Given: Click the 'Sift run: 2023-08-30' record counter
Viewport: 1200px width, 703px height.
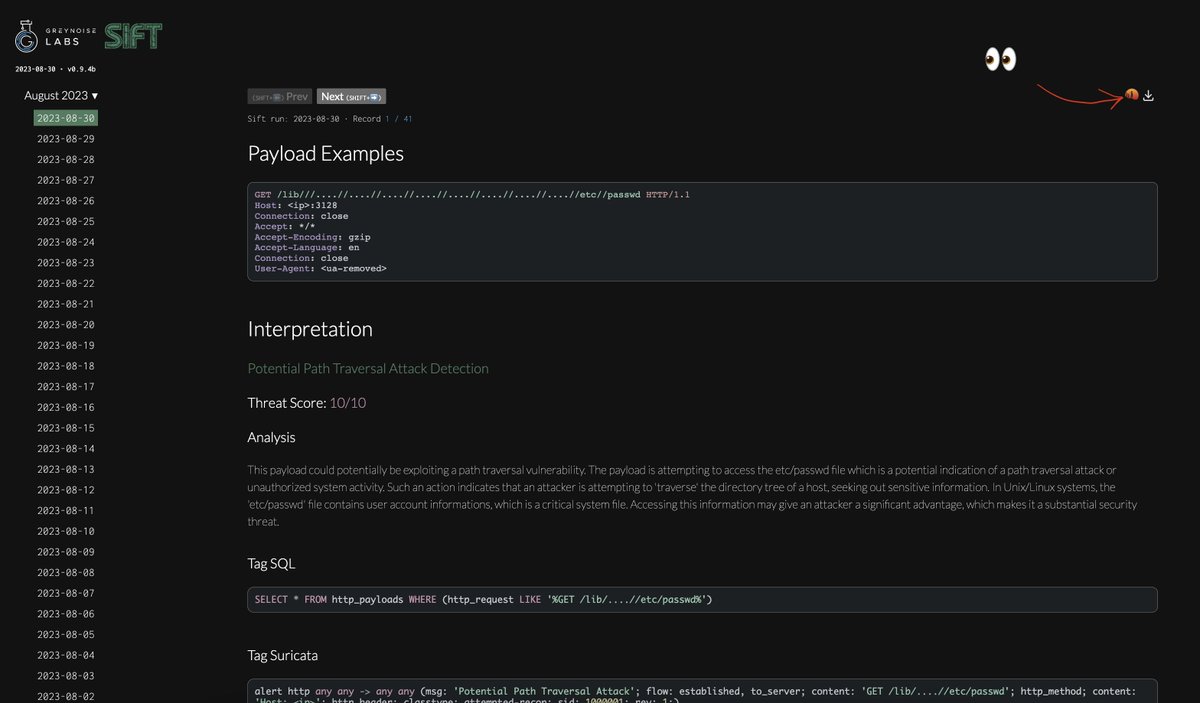Looking at the screenshot, I should 330,119.
